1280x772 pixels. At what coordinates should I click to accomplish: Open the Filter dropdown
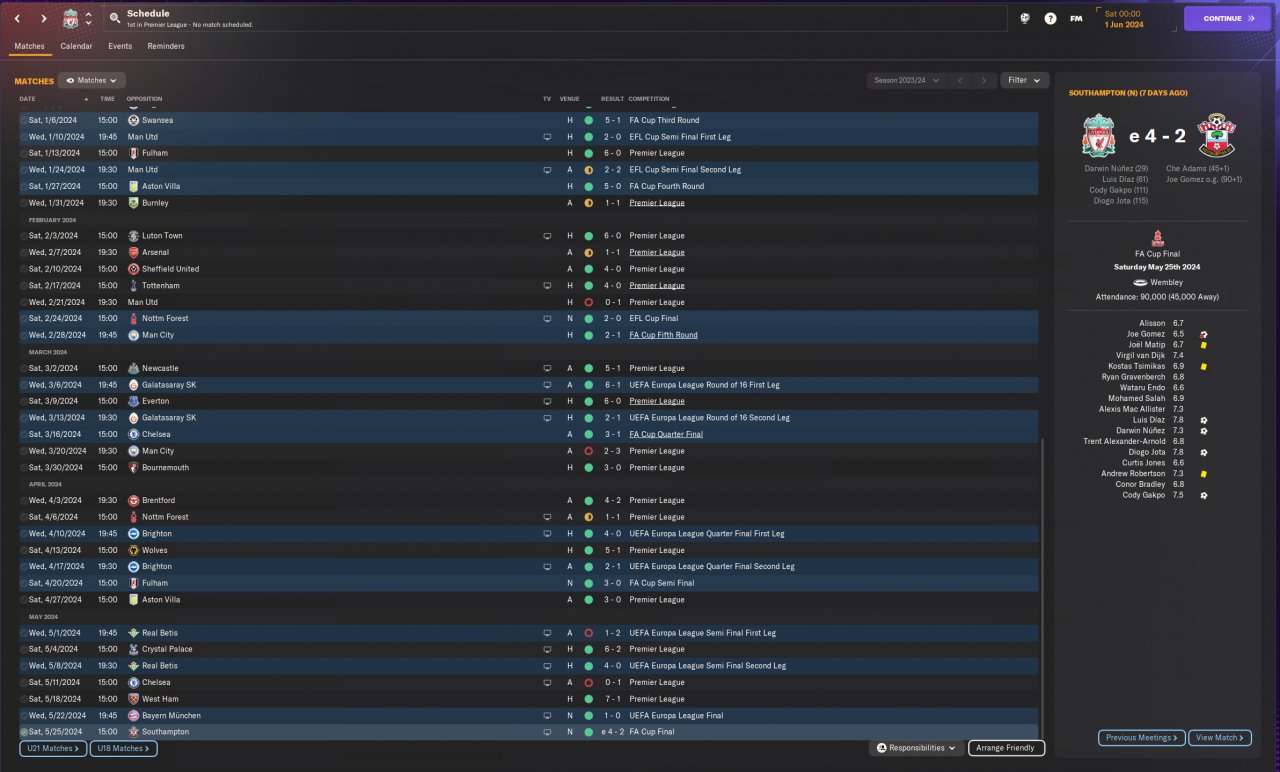click(1024, 80)
